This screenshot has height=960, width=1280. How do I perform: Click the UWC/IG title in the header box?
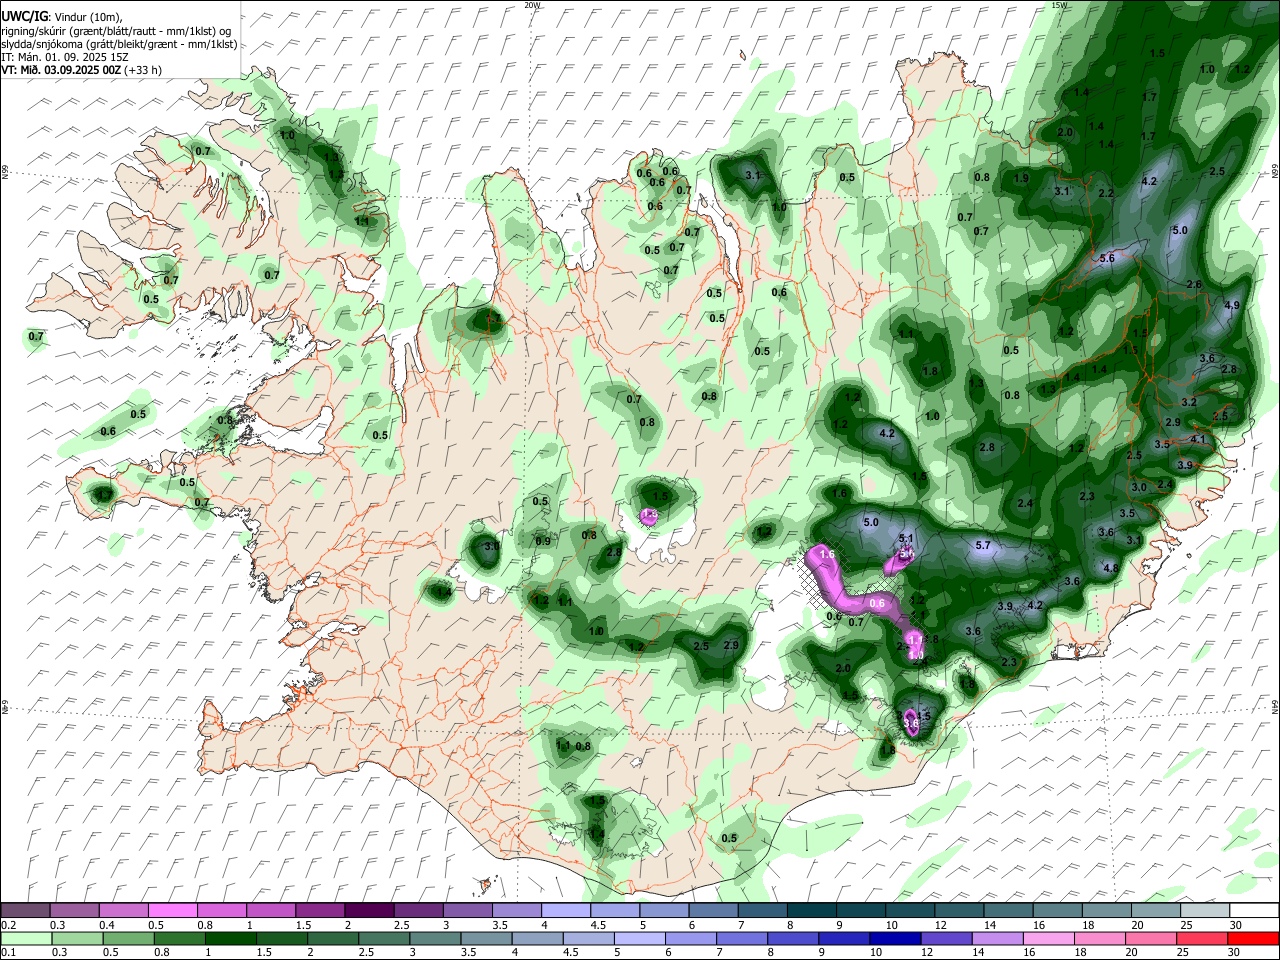pos(23,16)
